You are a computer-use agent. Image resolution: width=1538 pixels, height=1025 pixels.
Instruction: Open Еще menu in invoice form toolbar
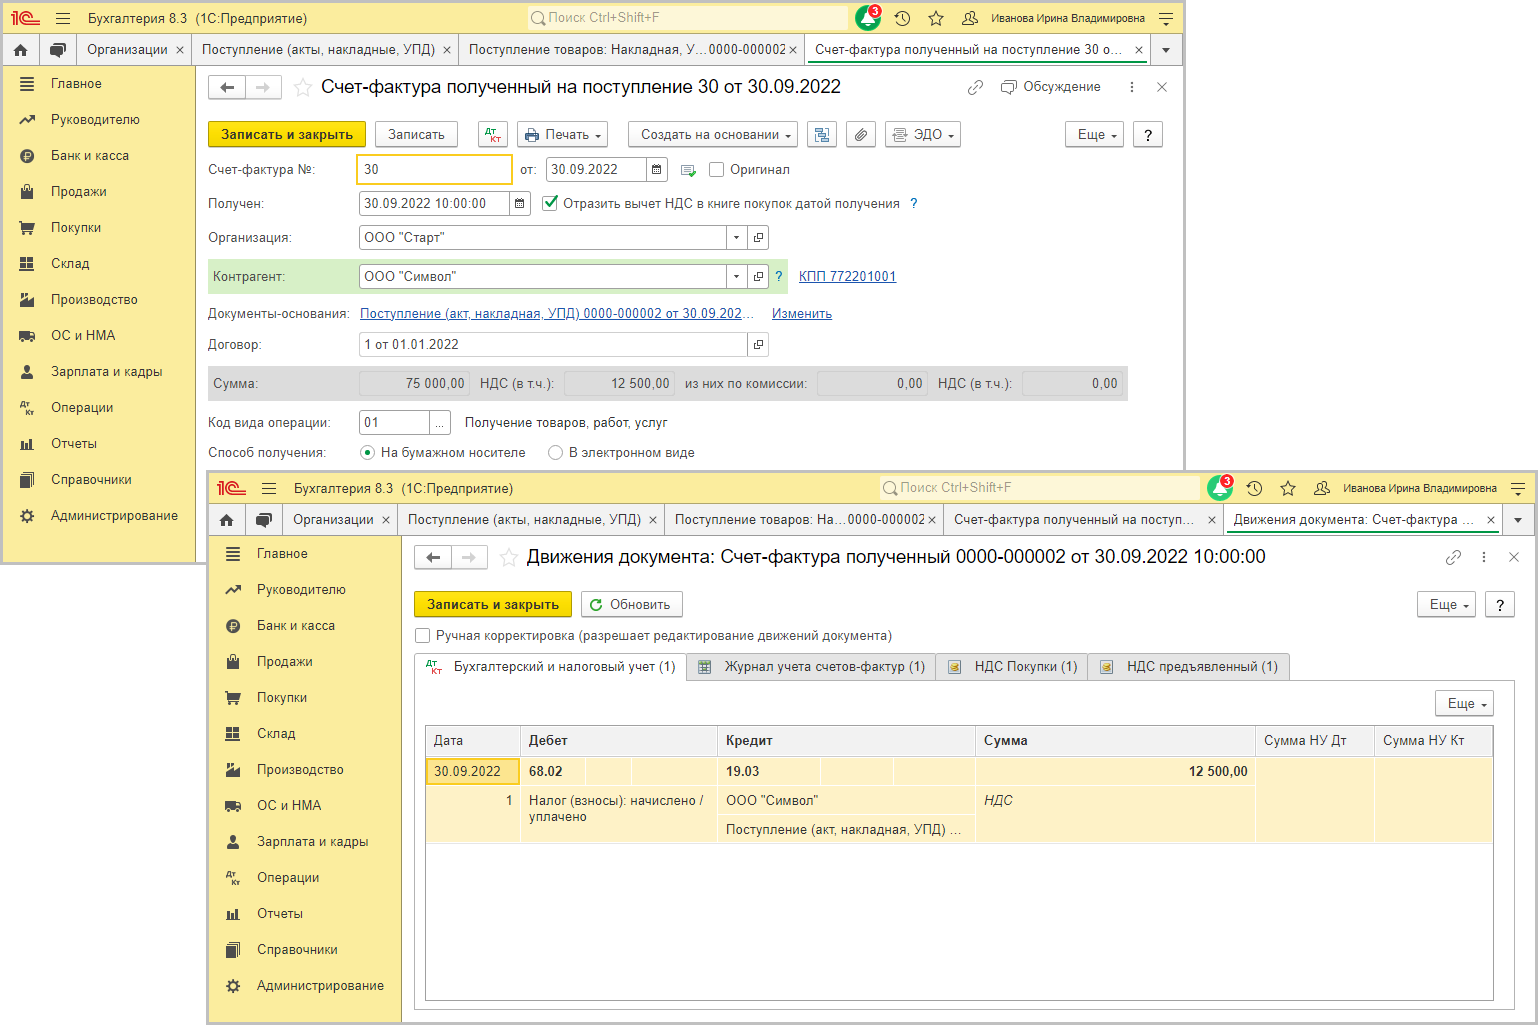click(1095, 135)
